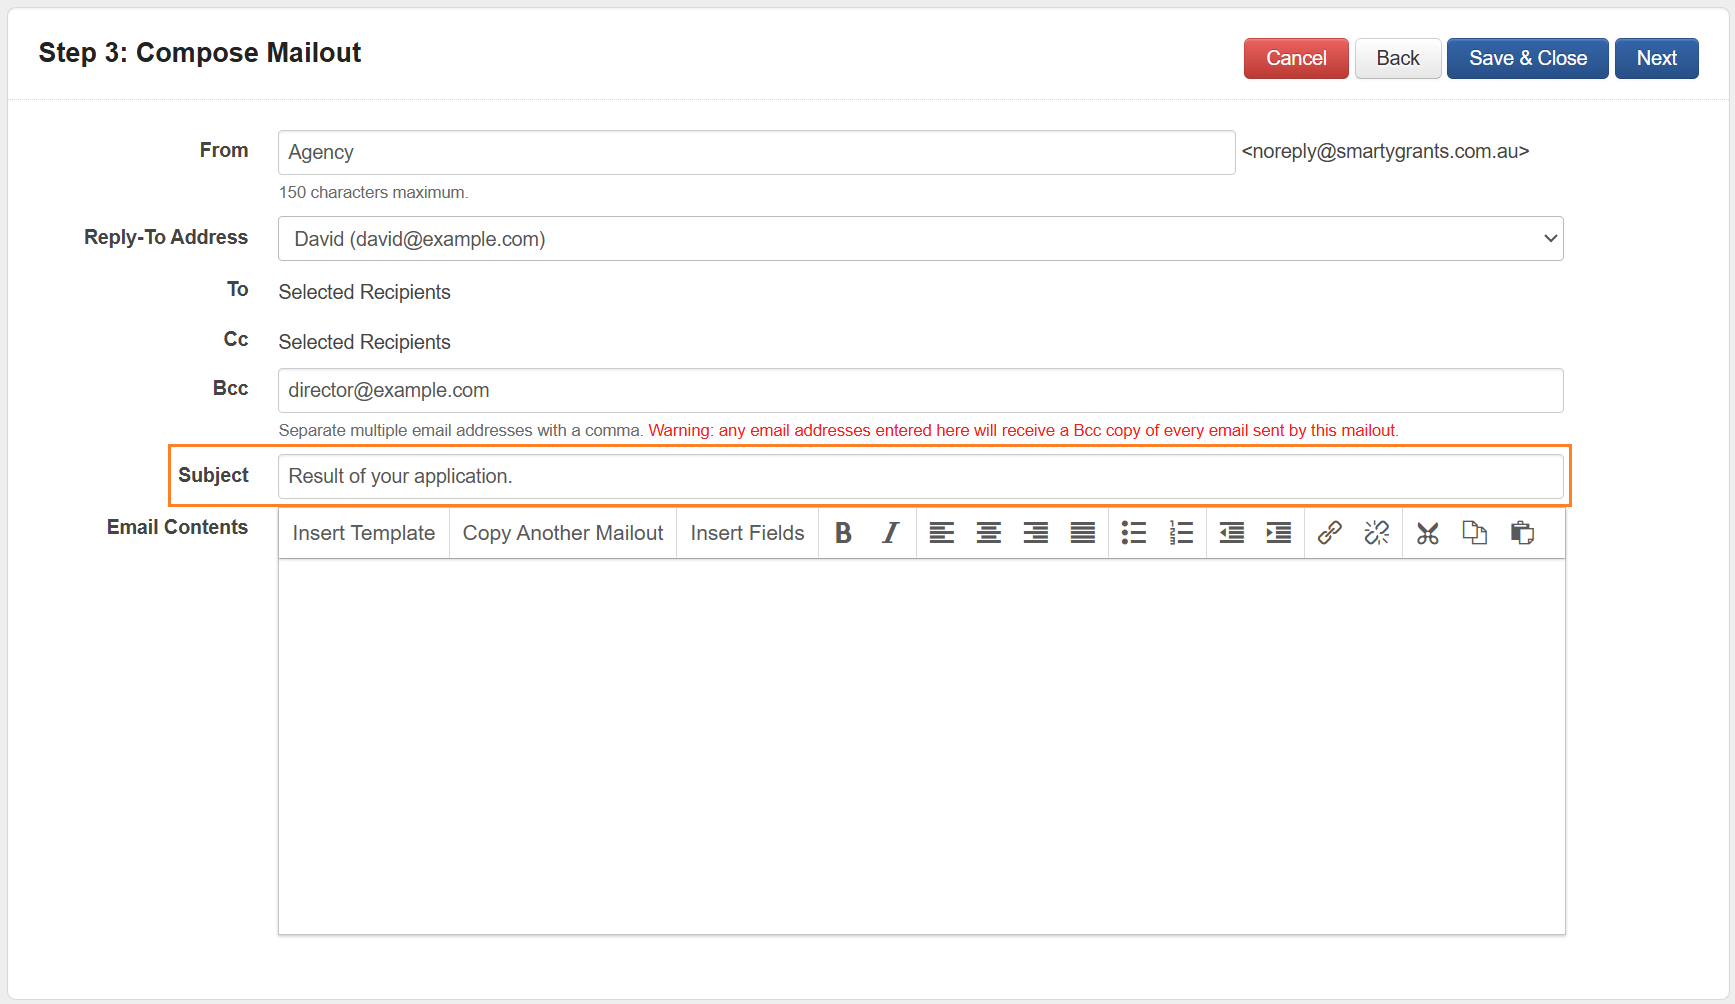Insert a bulleted list
Viewport: 1735px width, 1004px height.
pyautogui.click(x=1133, y=533)
